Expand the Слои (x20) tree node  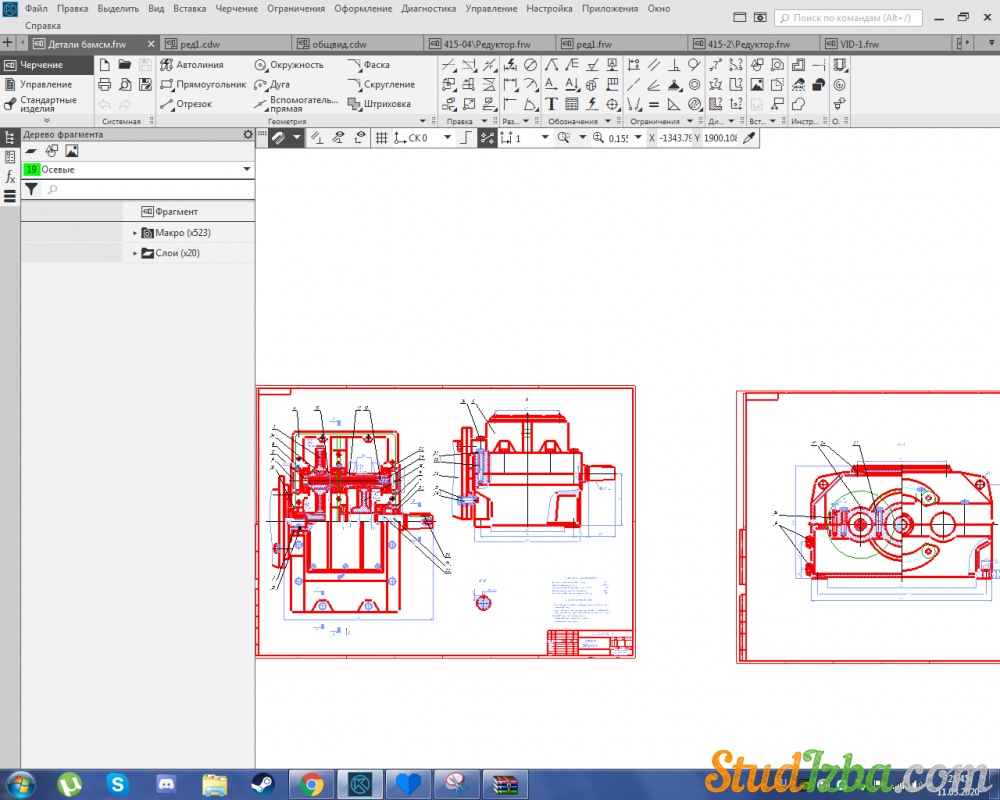click(135, 254)
